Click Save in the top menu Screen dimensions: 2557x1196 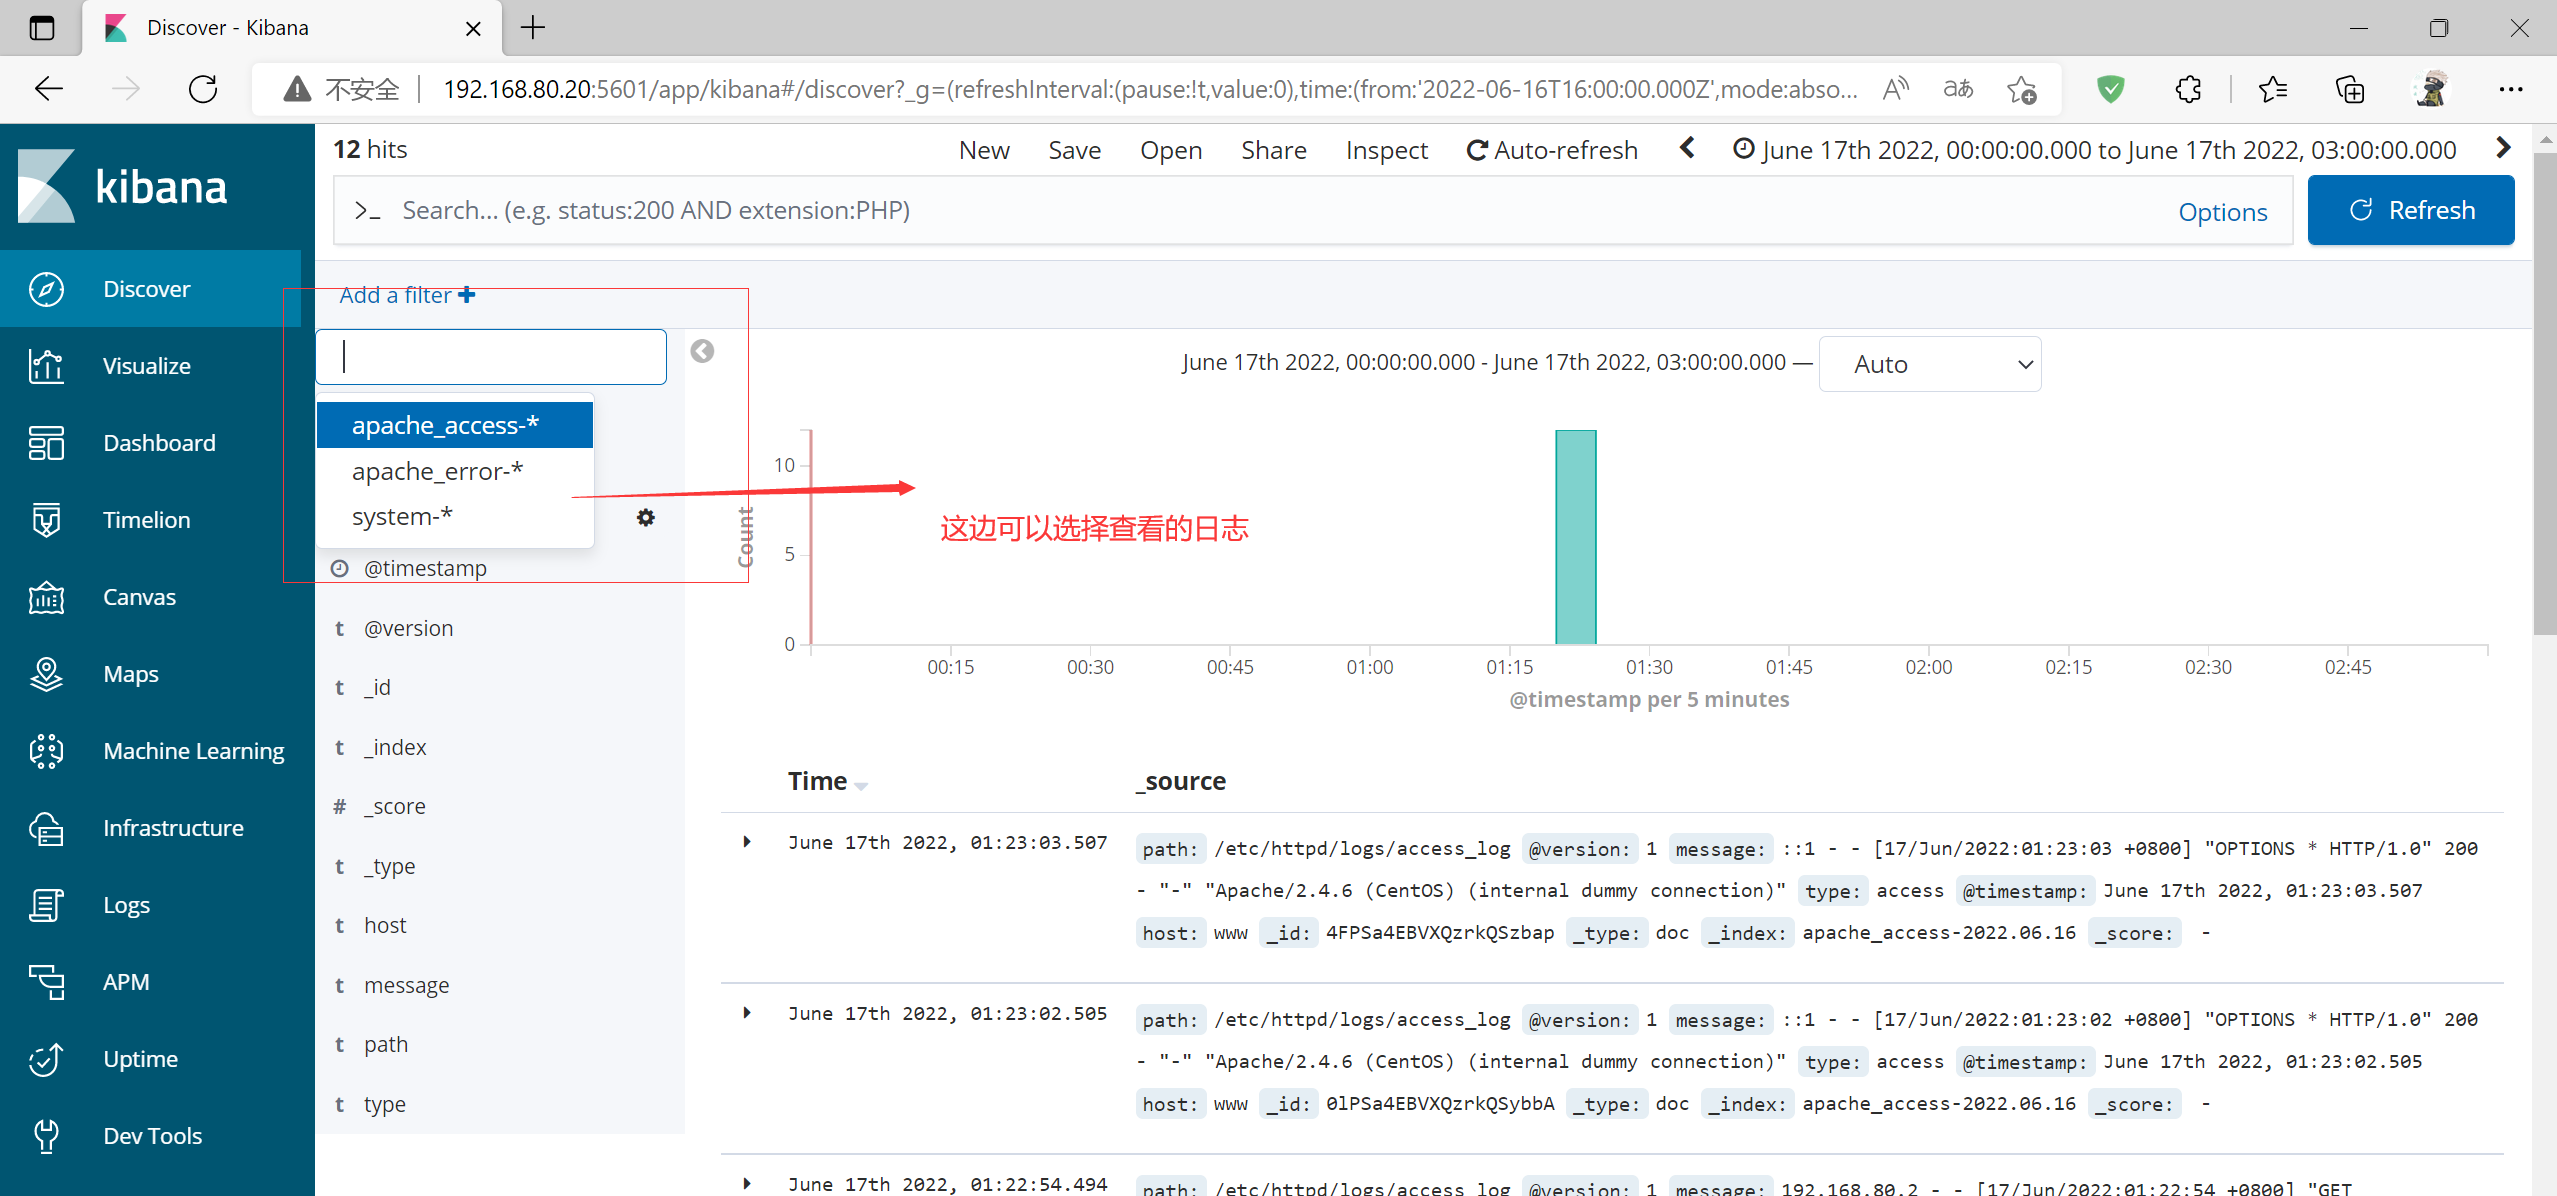click(x=1075, y=150)
